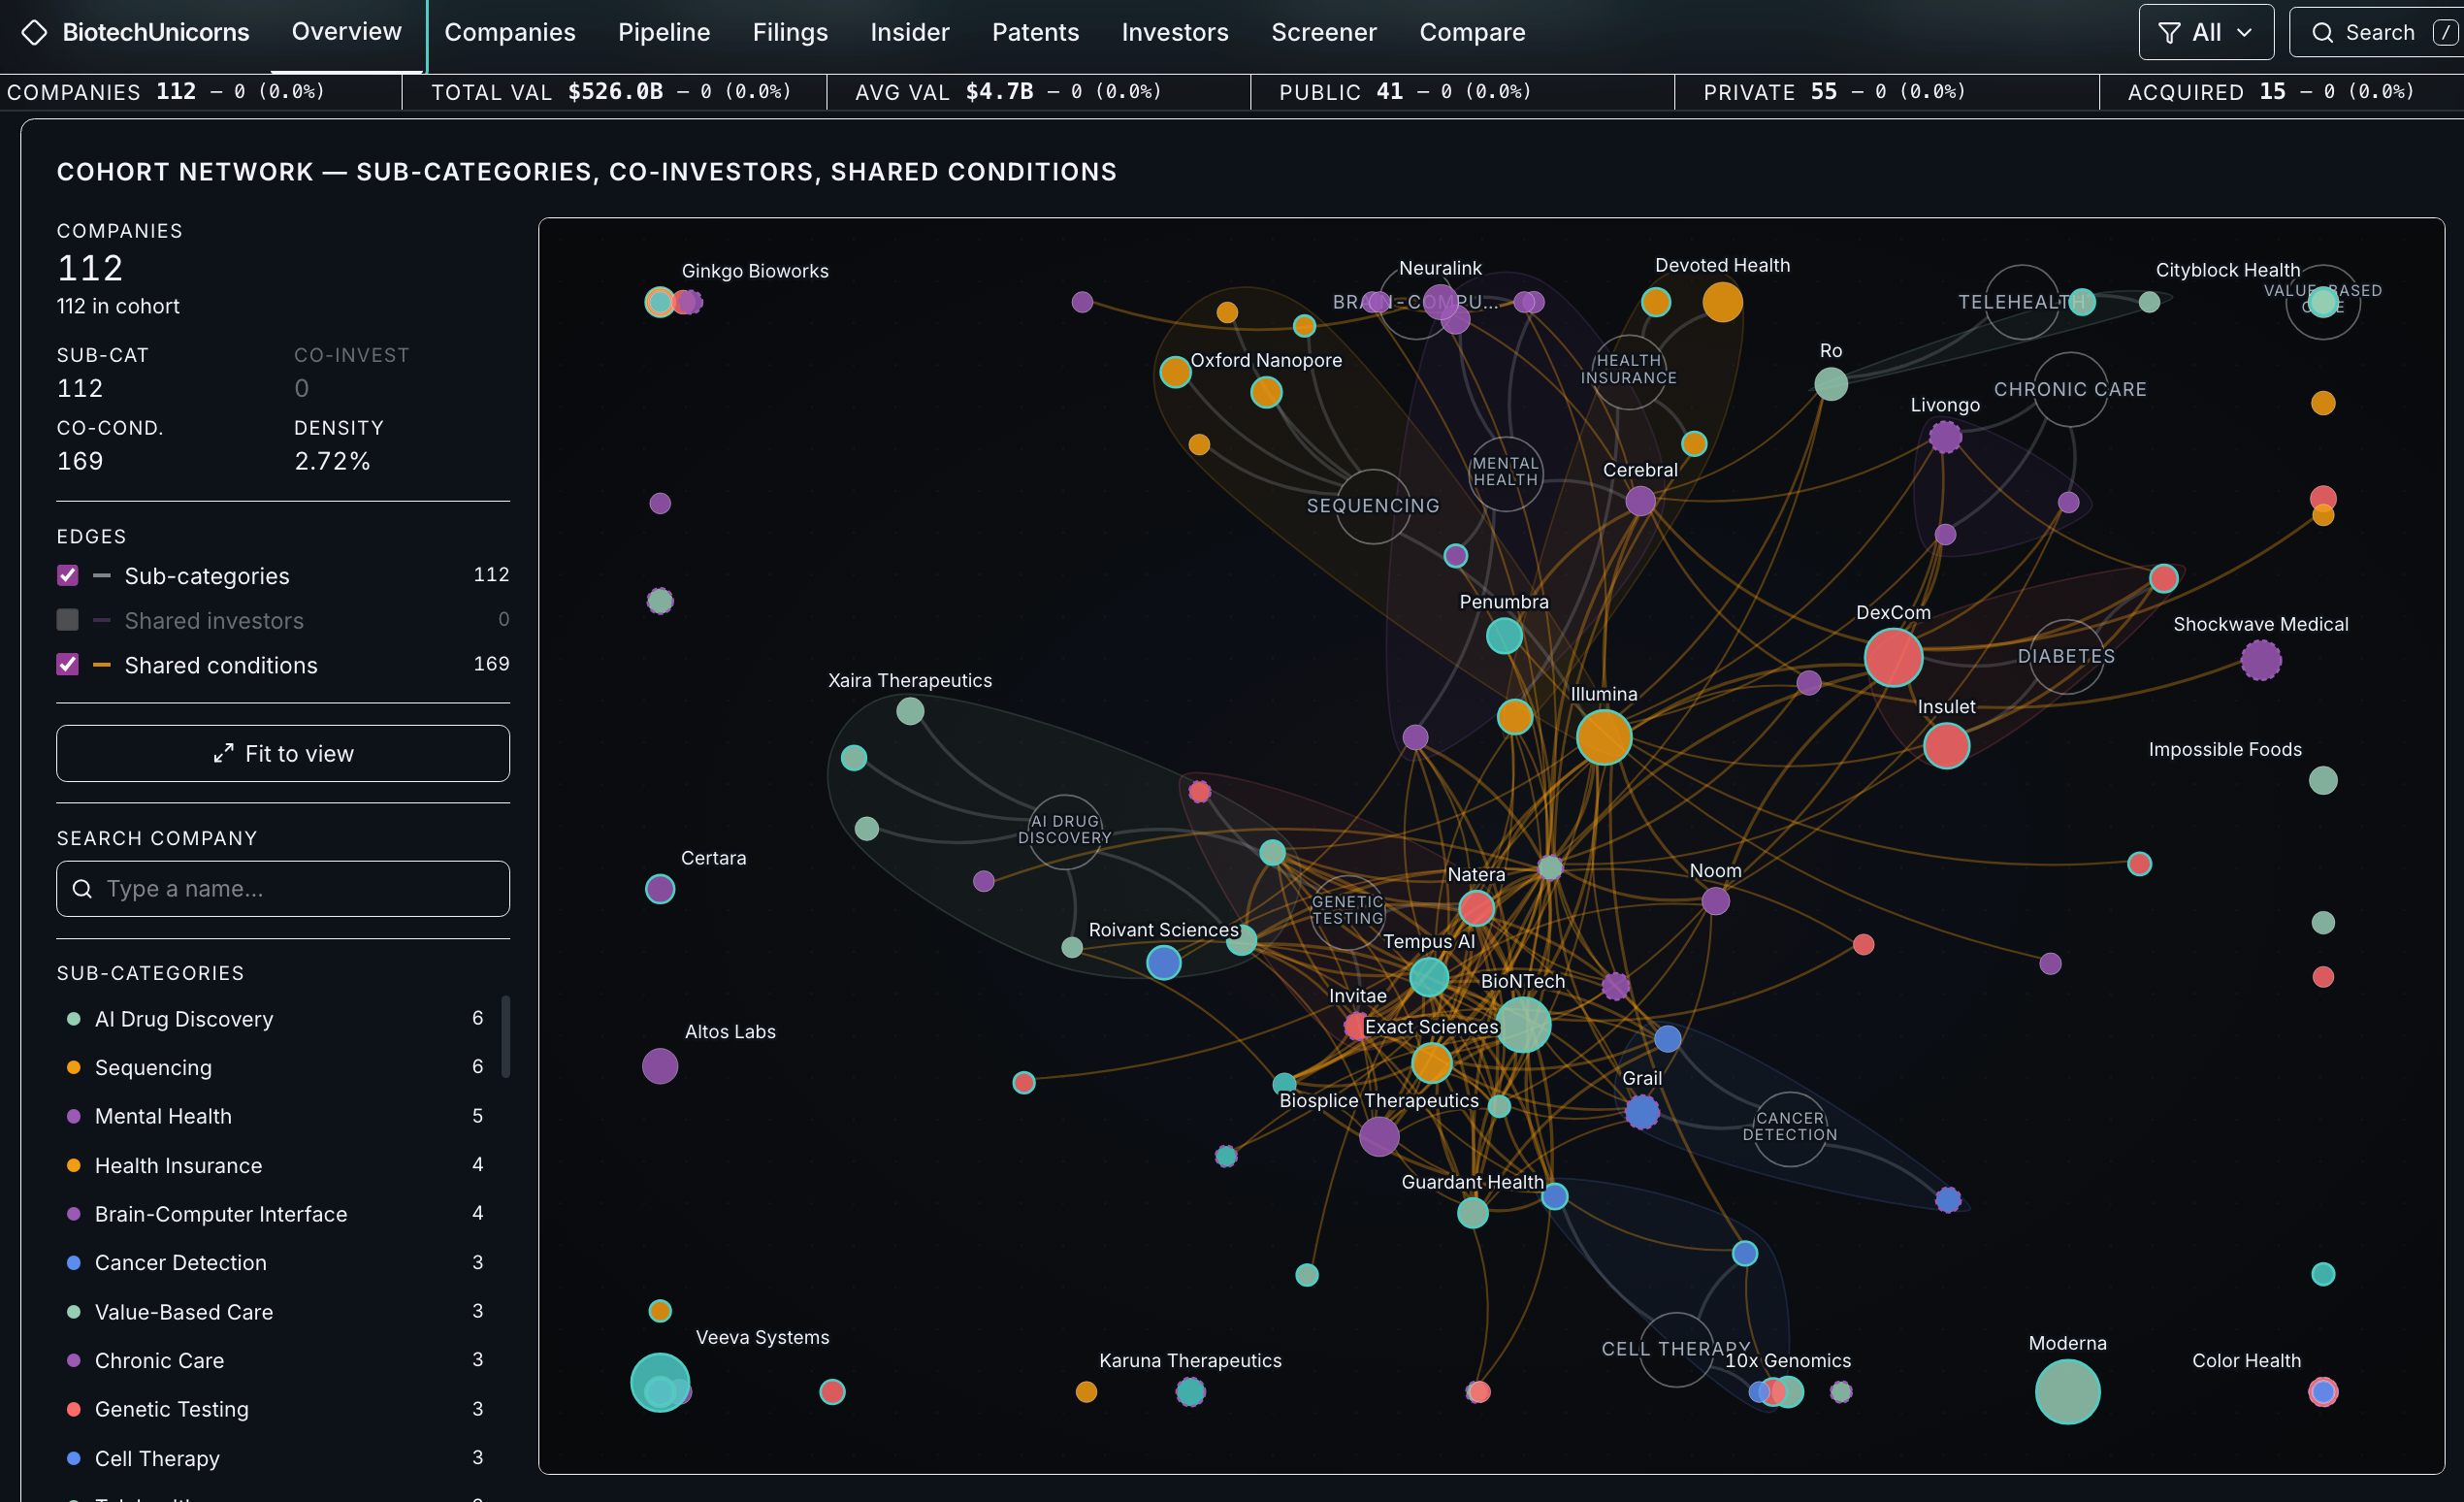Select the Illumina node in the network

pos(1604,737)
